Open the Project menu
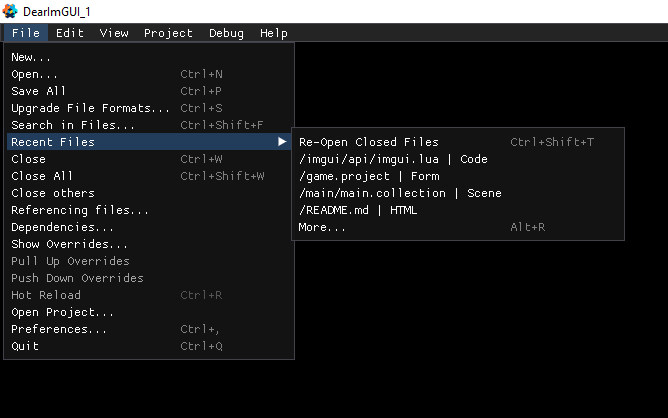Screen dimensions: 668x418 168,33
